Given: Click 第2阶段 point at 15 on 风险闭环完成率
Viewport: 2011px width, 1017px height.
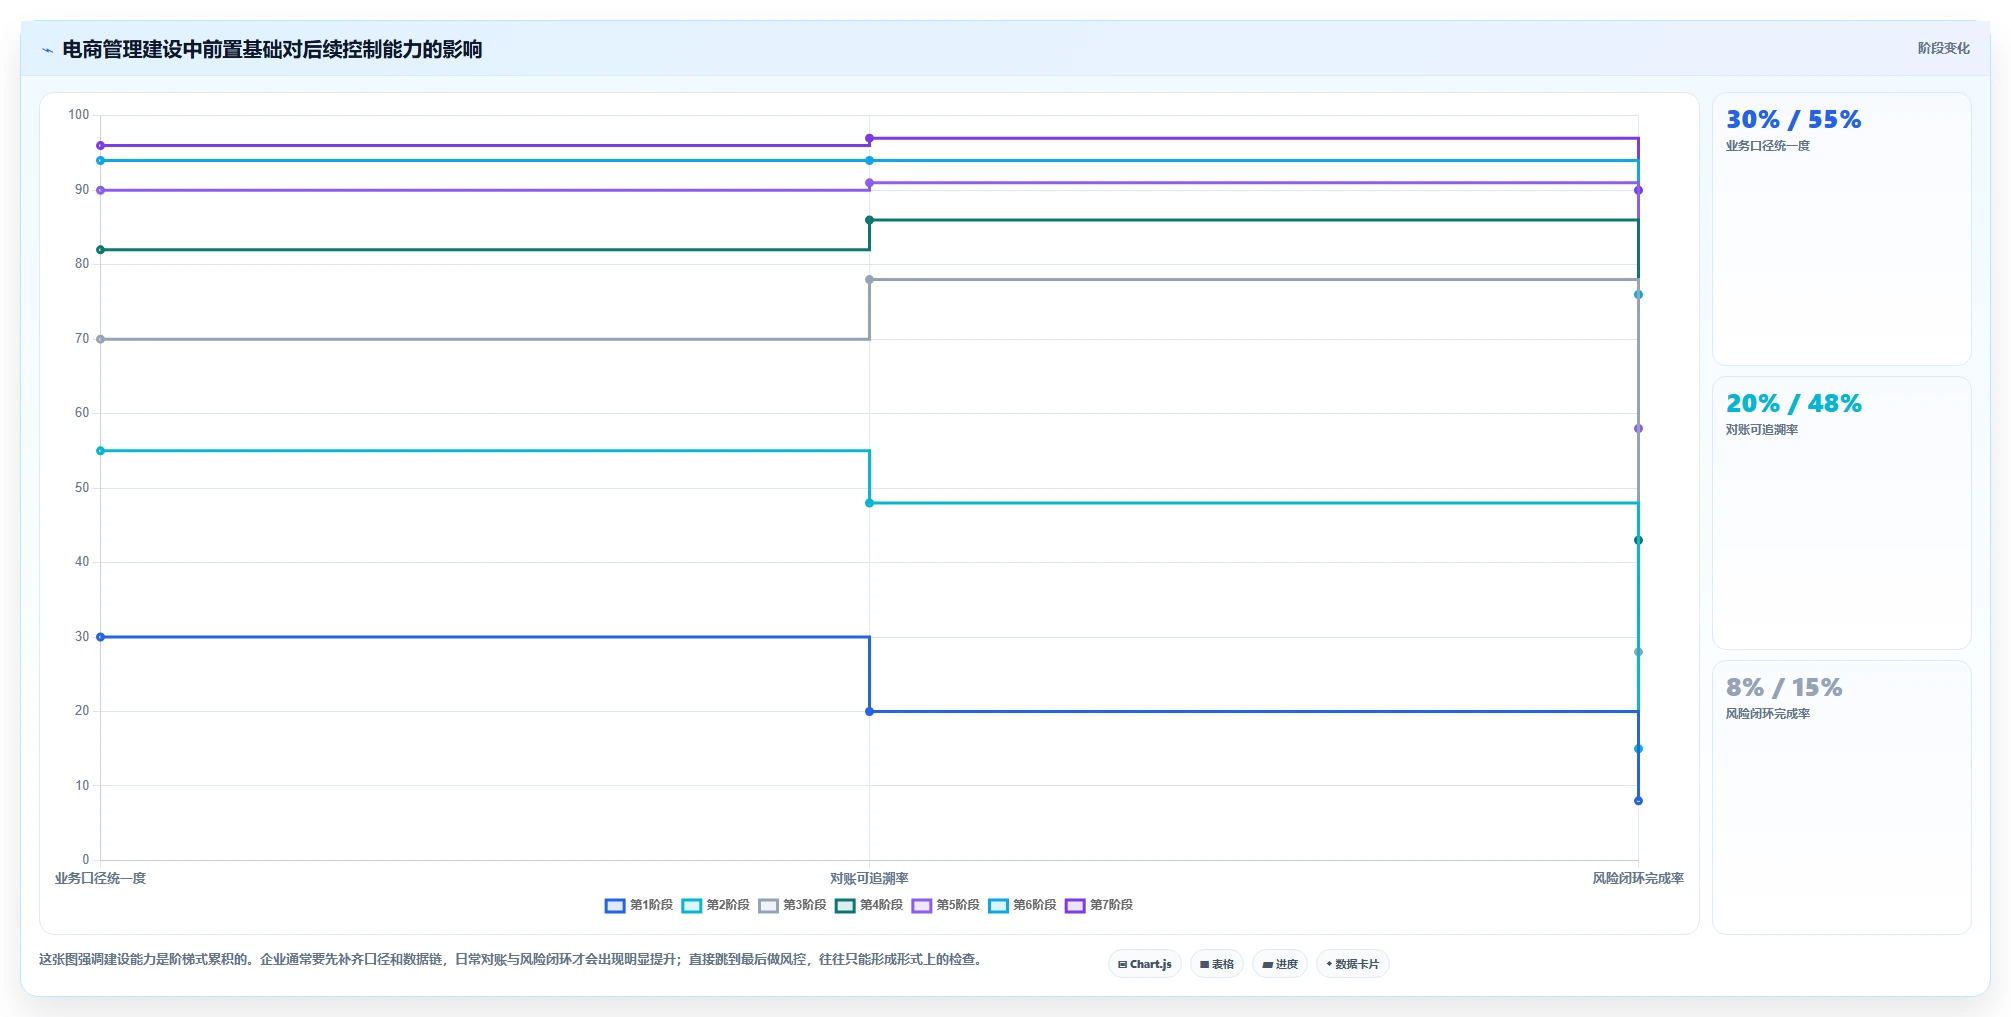Looking at the screenshot, I should click(1638, 749).
